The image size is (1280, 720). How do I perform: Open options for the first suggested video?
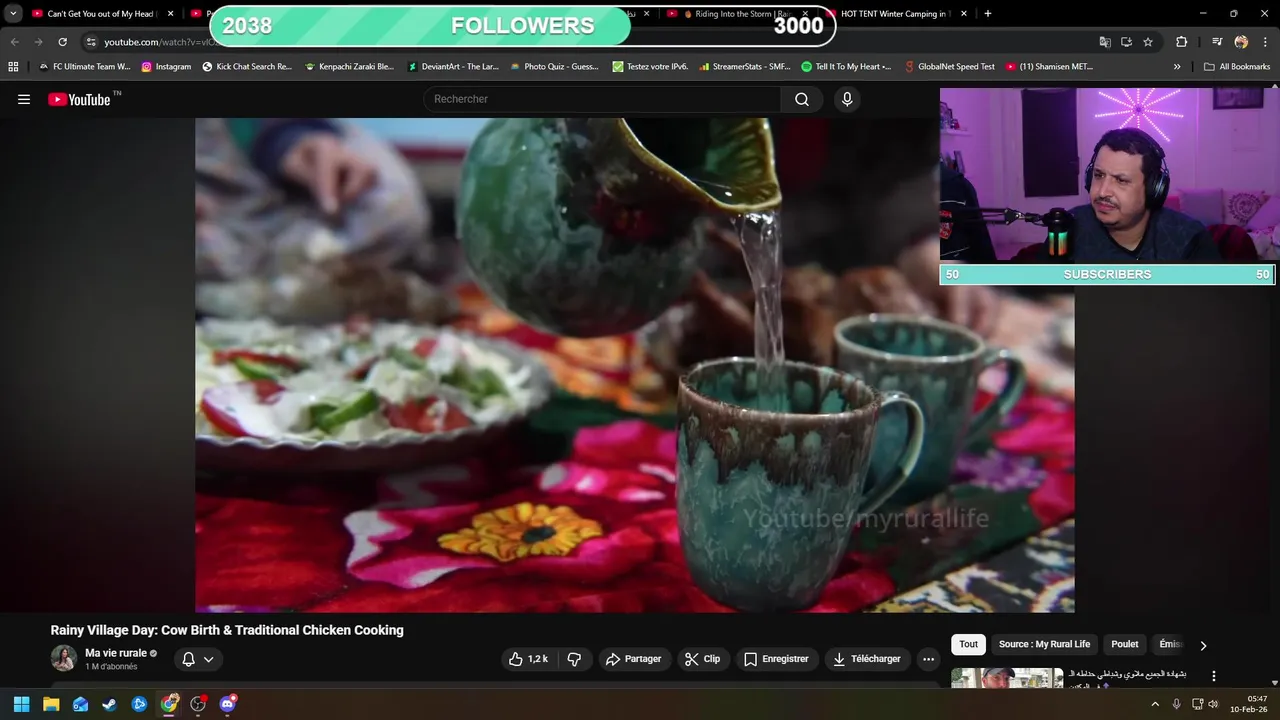pos(1214,677)
